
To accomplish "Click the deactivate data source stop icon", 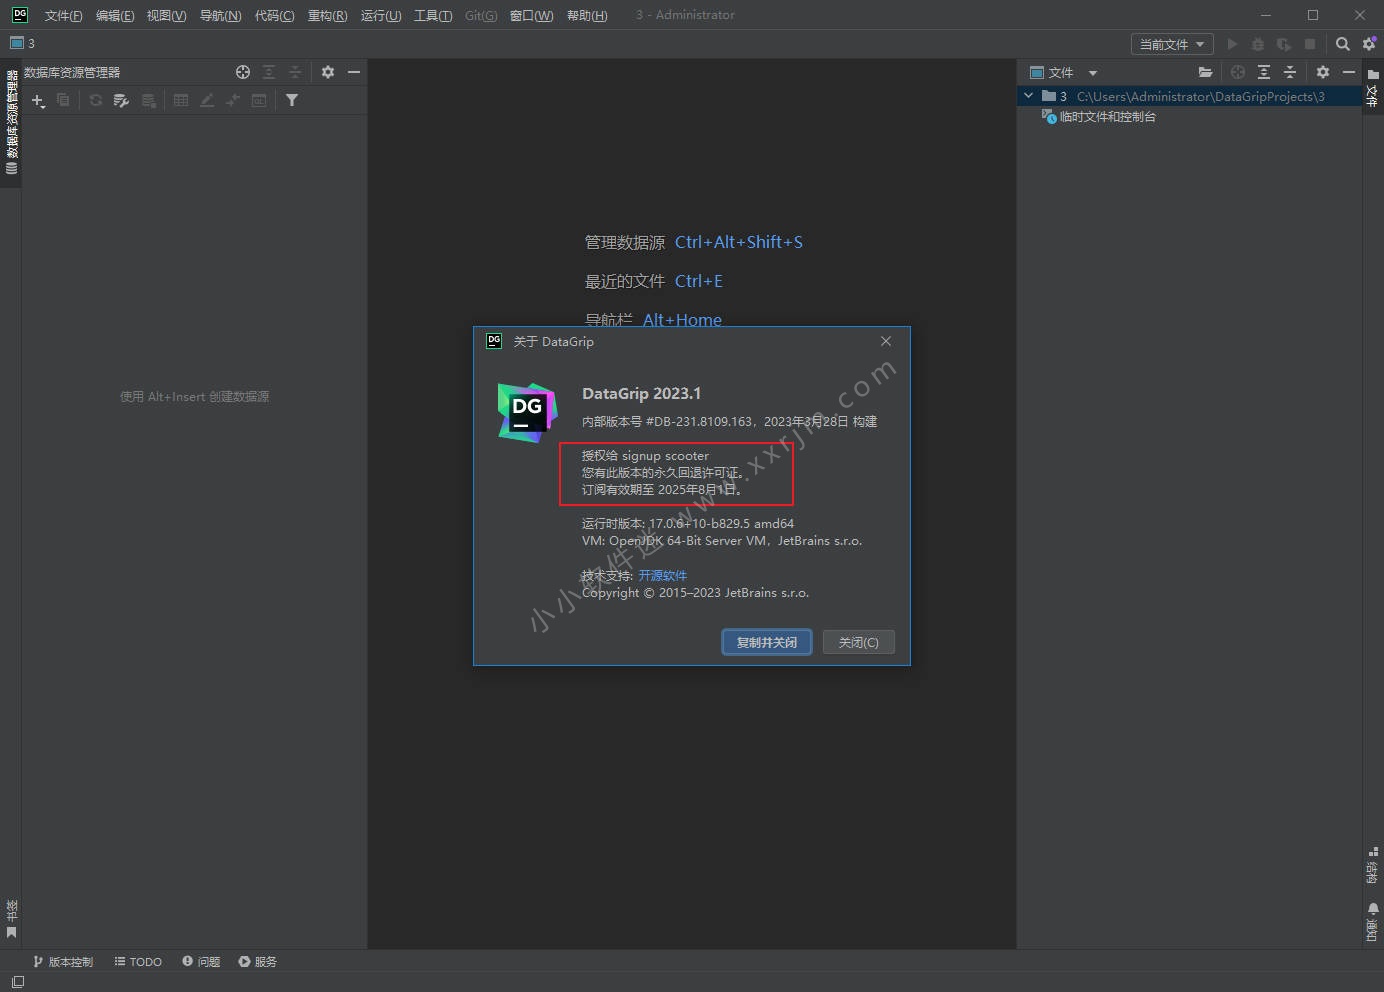I will tap(148, 100).
